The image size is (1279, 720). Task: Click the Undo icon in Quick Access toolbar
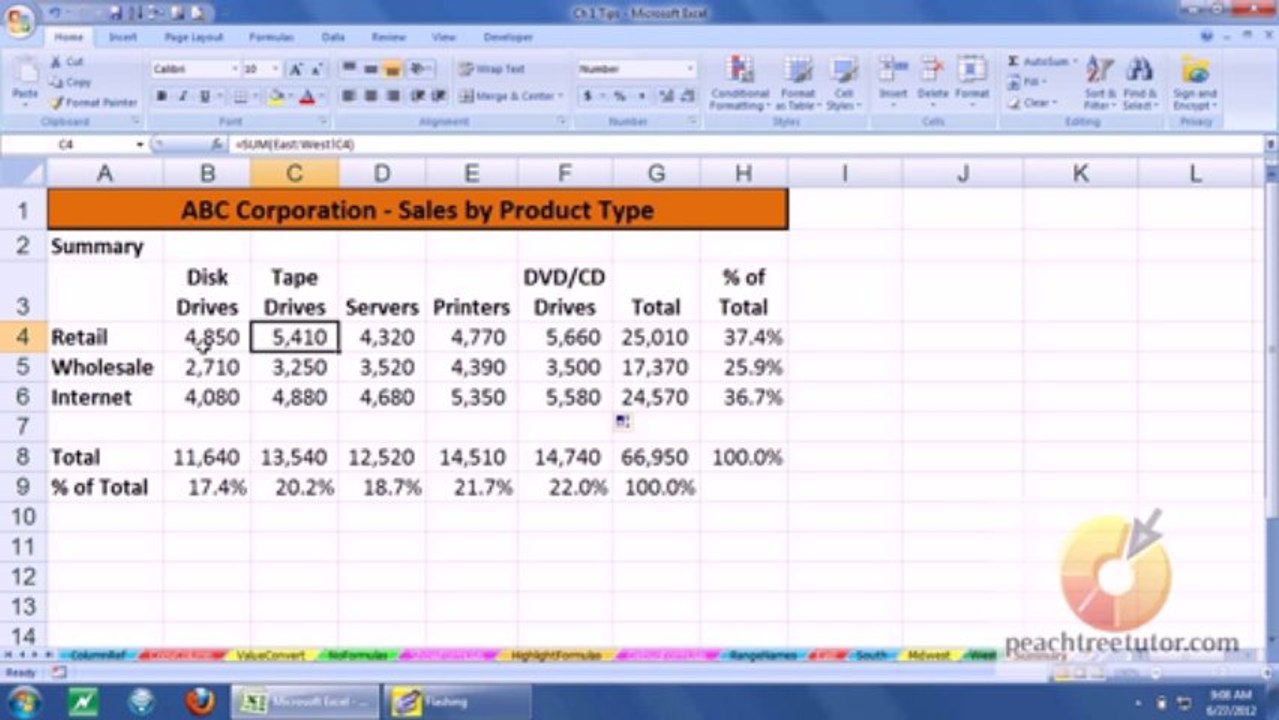coord(54,12)
